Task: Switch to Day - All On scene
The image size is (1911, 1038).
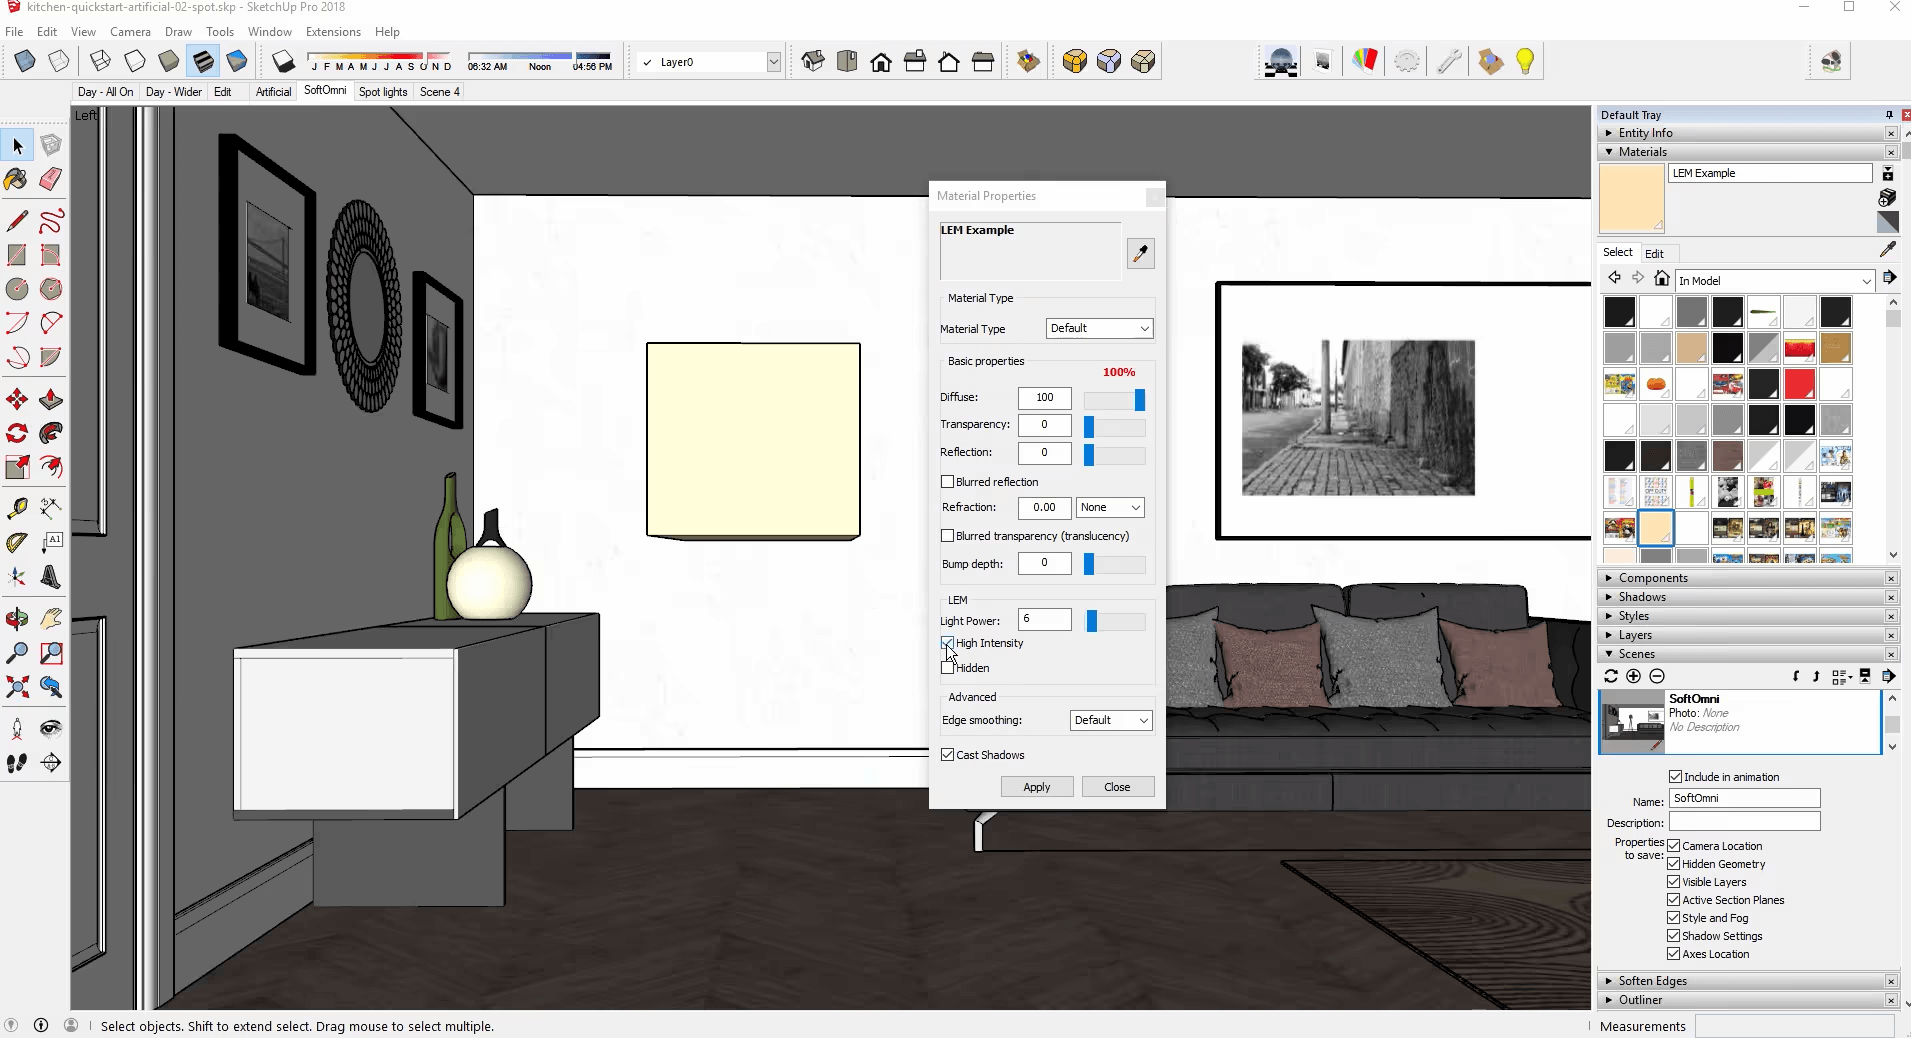Action: click(x=105, y=92)
